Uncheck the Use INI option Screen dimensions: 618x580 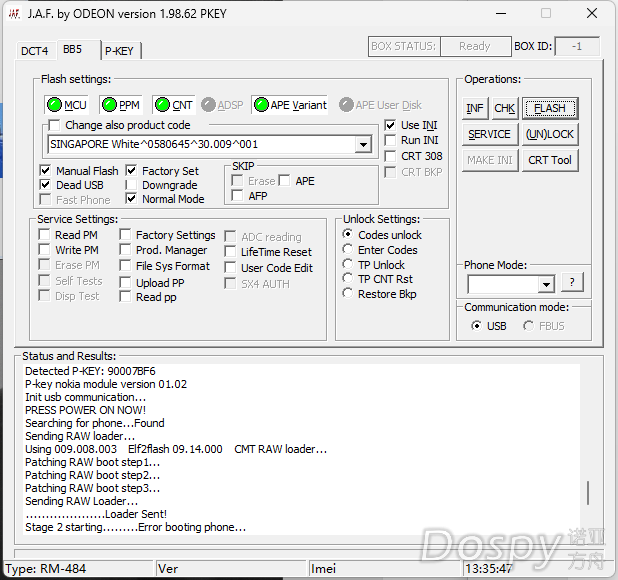pos(390,125)
